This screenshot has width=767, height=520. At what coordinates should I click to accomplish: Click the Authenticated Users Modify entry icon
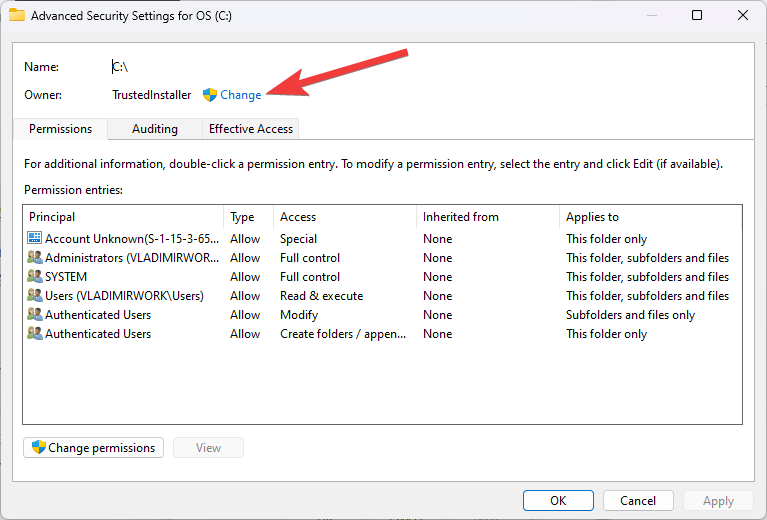35,315
